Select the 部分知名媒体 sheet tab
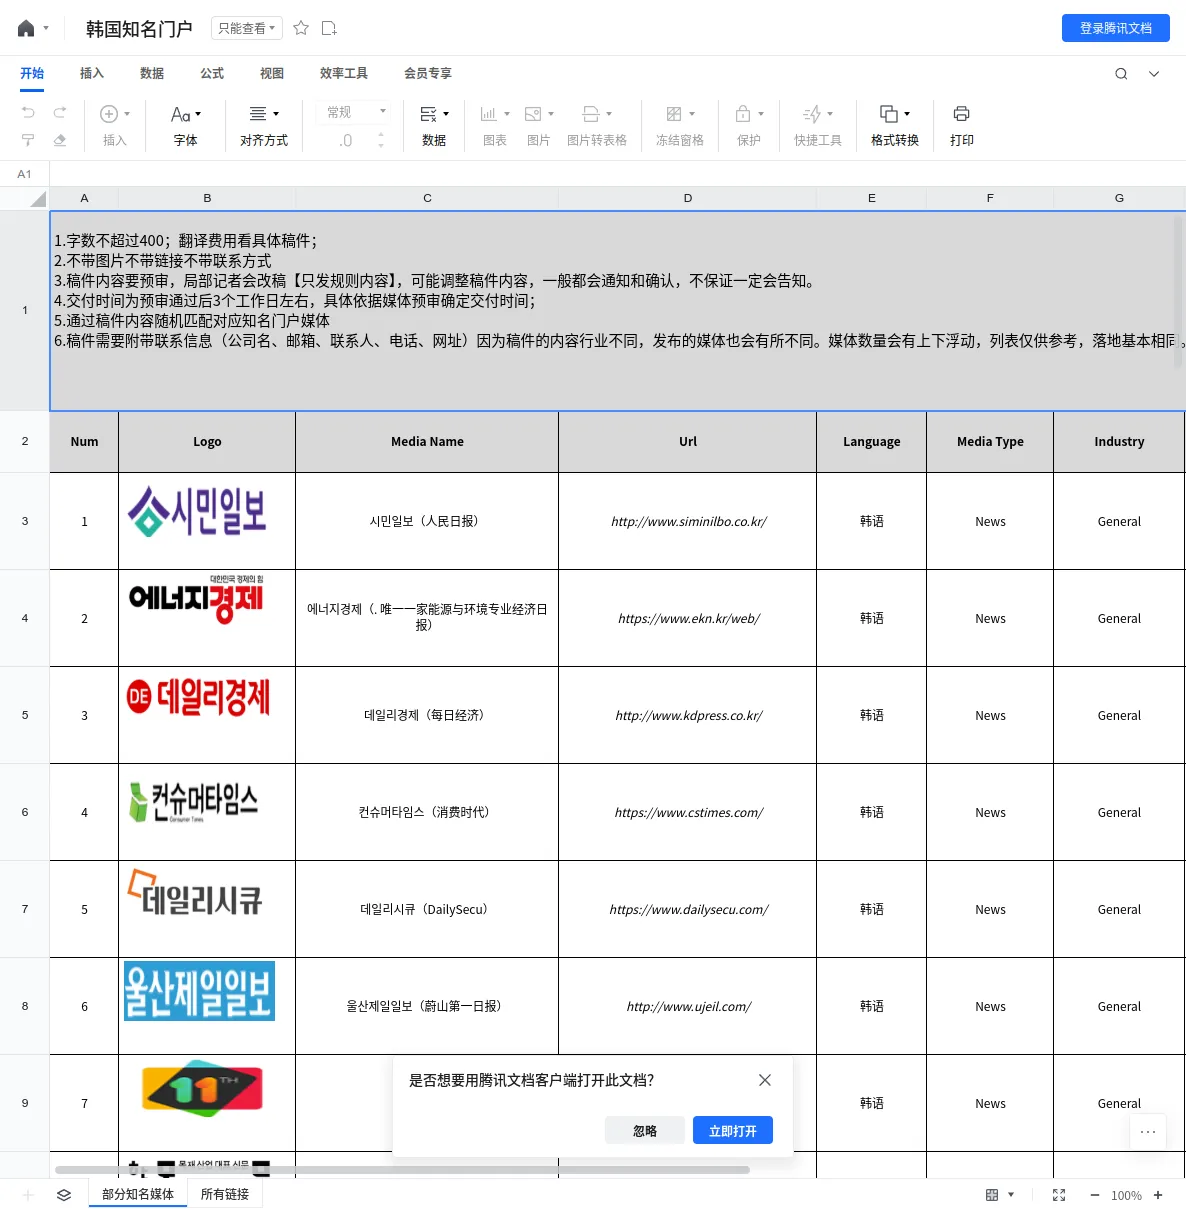The height and width of the screenshot is (1210, 1186). [x=138, y=1194]
